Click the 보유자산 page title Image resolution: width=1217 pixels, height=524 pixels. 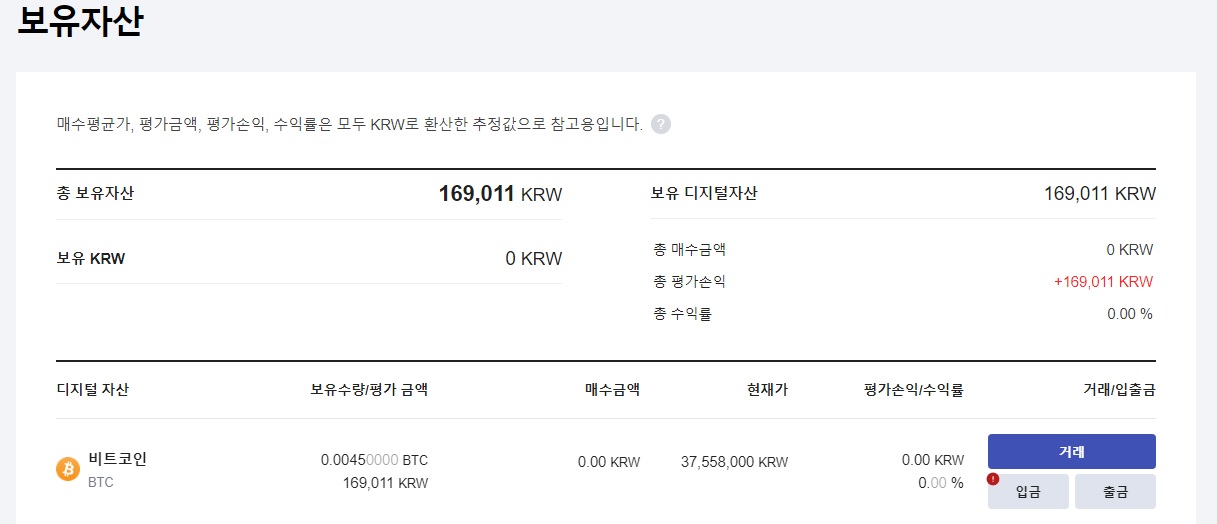click(80, 21)
